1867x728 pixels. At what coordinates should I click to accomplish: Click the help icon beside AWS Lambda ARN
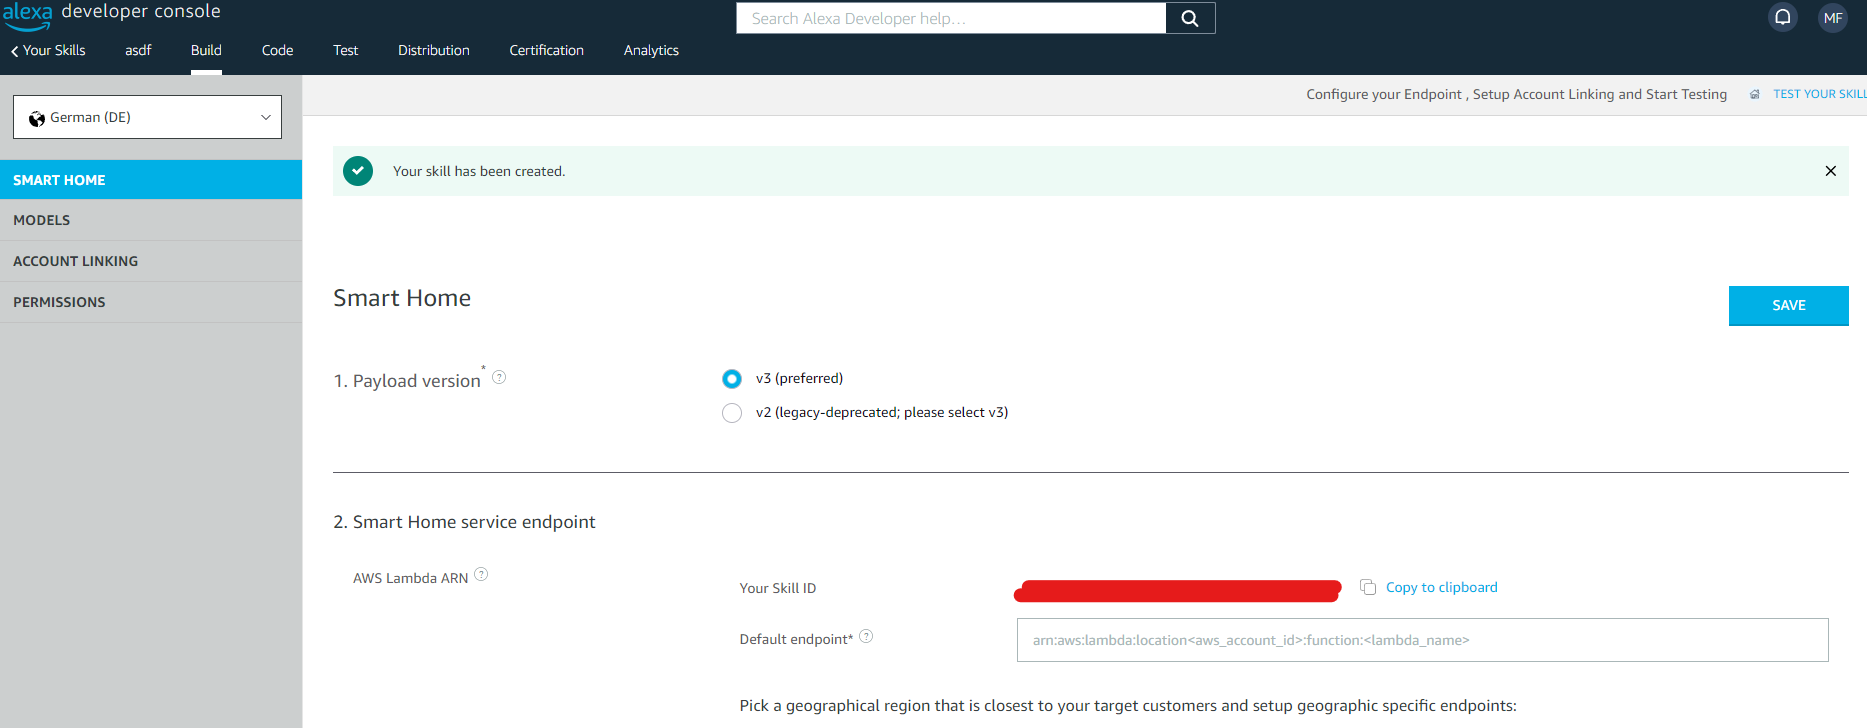(481, 574)
